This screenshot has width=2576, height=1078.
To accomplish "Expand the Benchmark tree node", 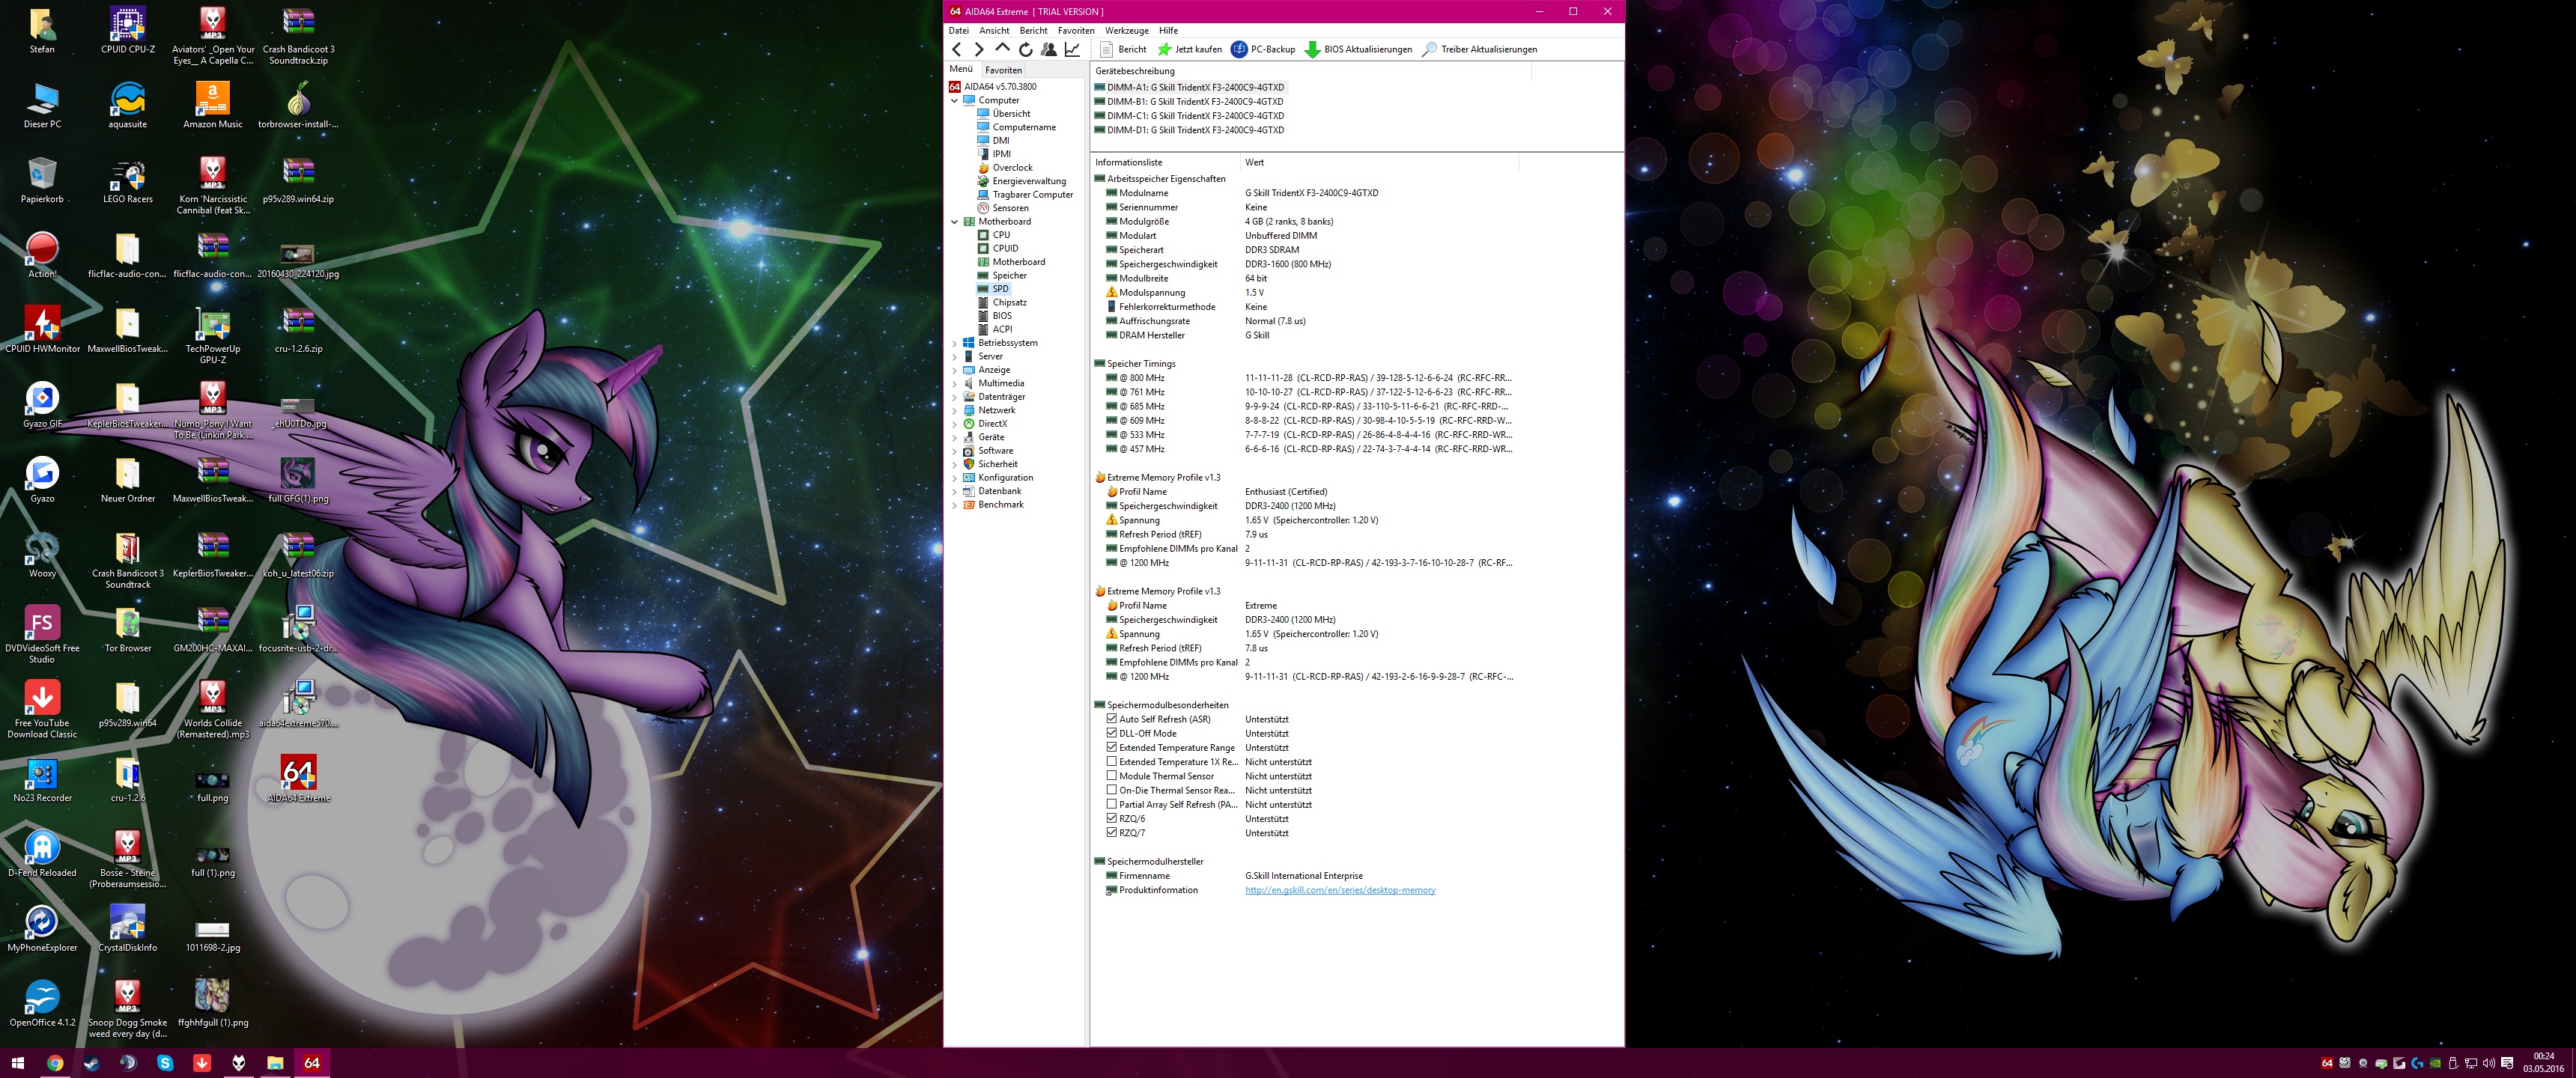I will [x=955, y=505].
